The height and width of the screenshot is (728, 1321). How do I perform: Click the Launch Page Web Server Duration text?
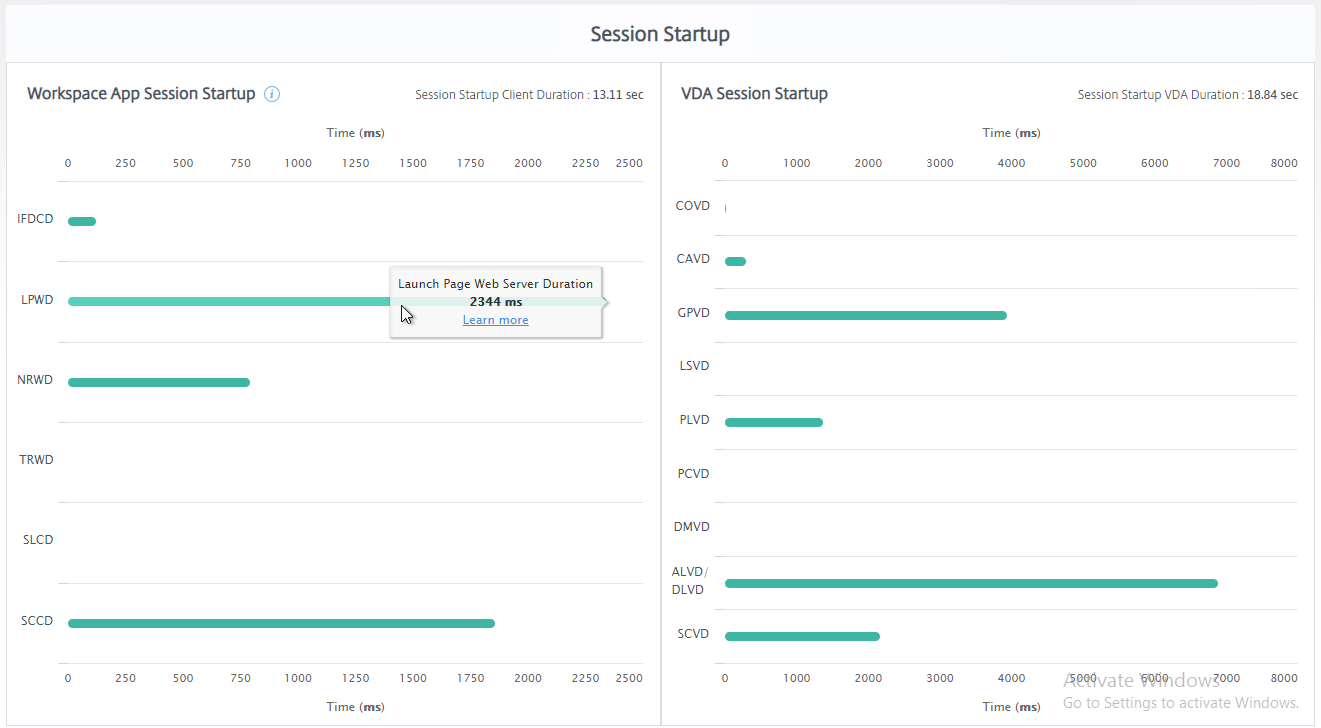pos(496,284)
